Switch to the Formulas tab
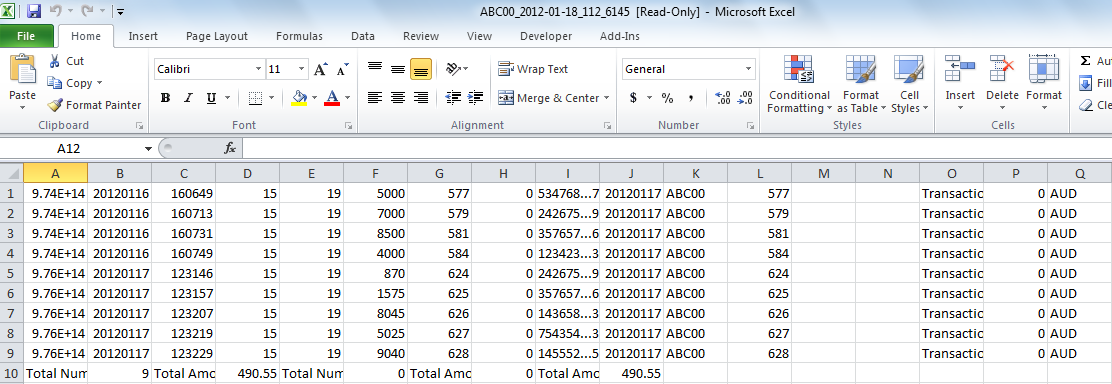 point(299,36)
